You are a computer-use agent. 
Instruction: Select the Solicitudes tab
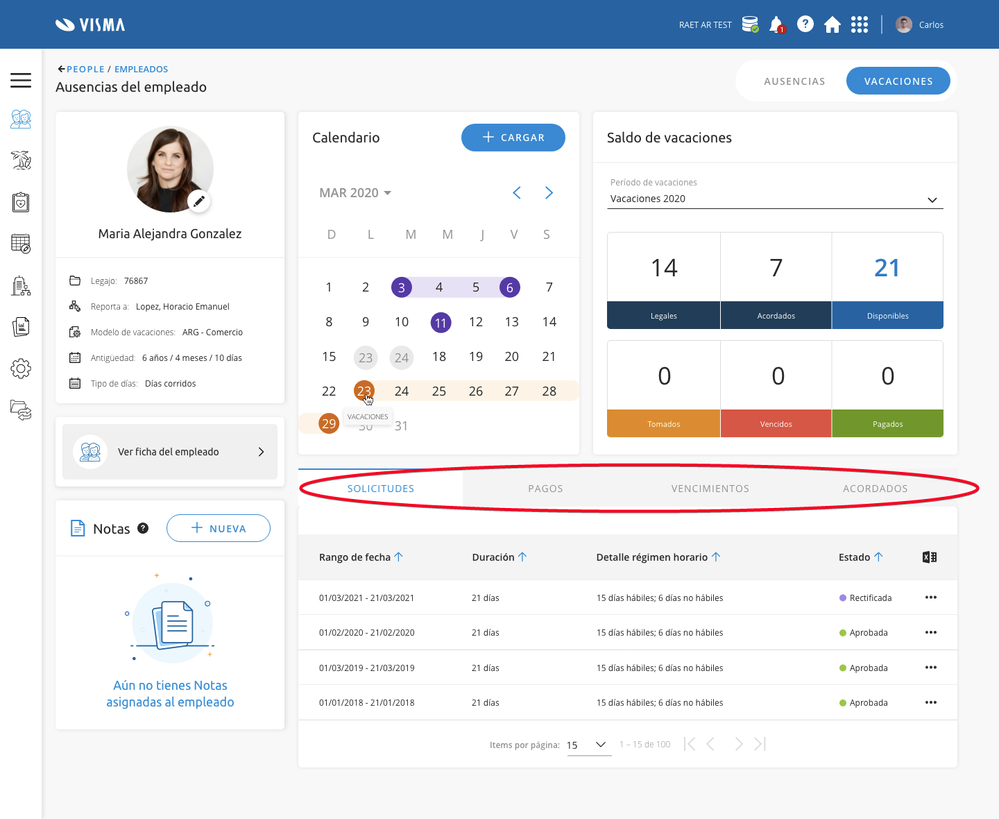coord(380,488)
